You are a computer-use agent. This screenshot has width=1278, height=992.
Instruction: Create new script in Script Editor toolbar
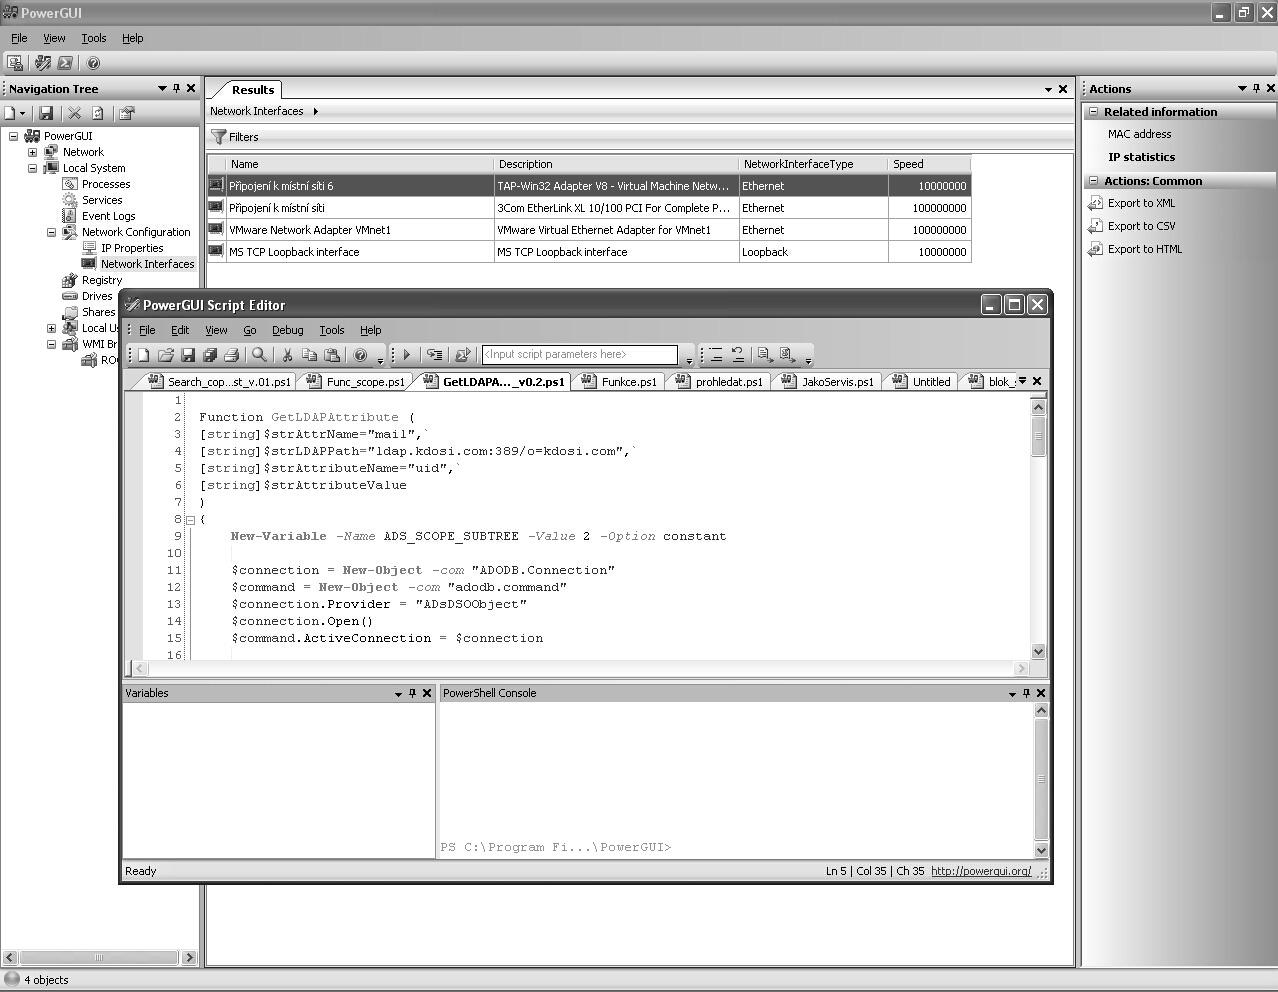pos(143,354)
